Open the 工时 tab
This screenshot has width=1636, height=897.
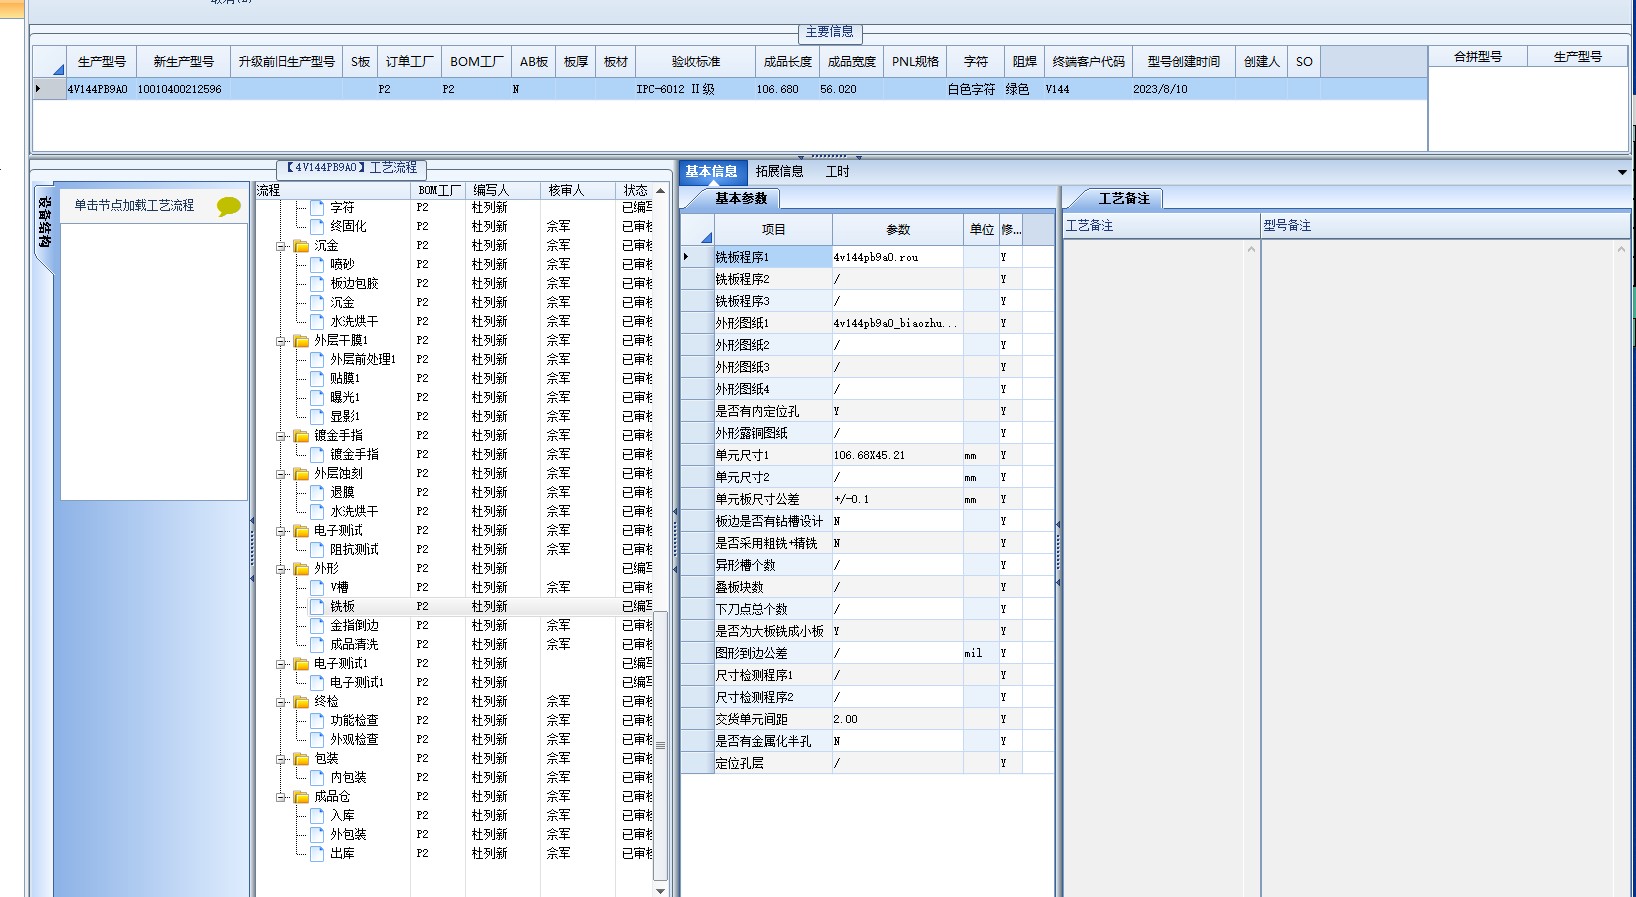[838, 172]
